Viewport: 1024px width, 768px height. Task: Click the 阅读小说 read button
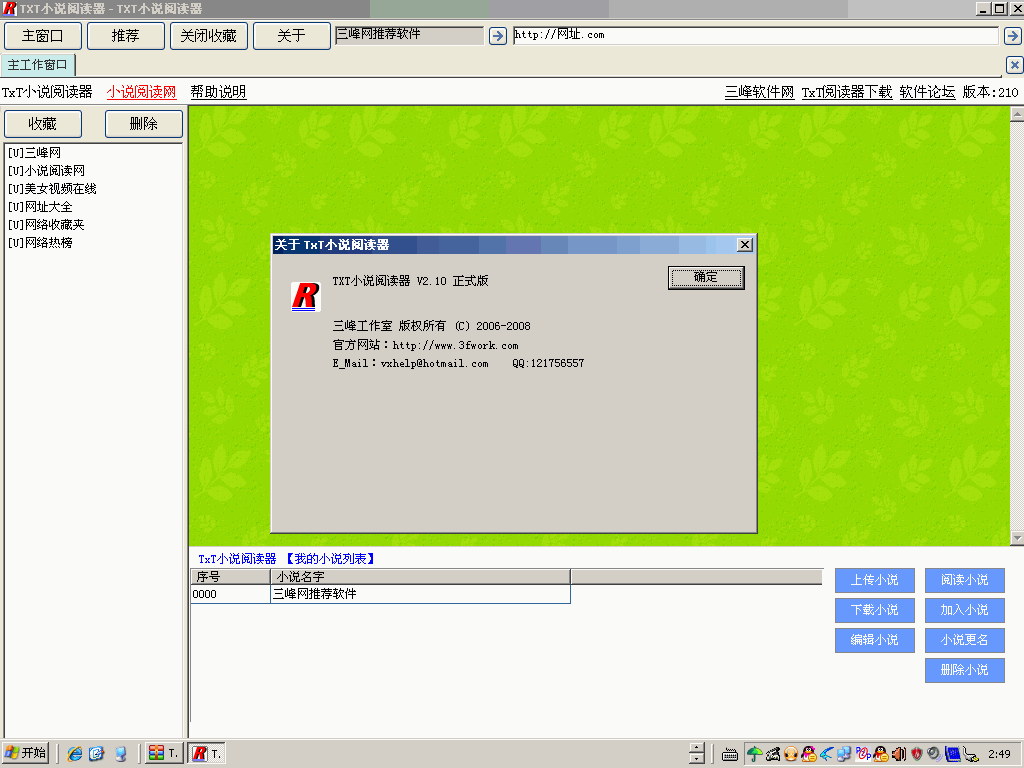(964, 580)
